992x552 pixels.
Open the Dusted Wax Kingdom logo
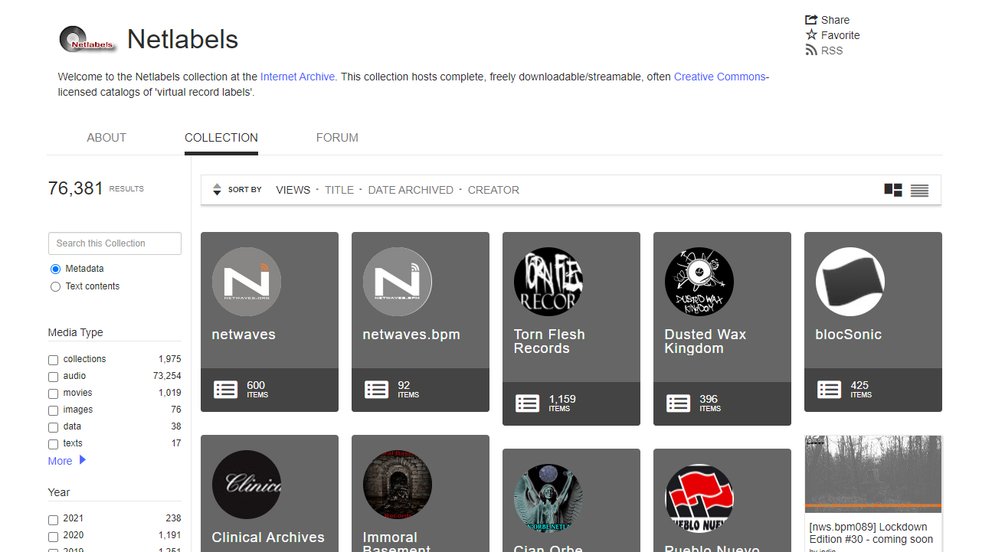pyautogui.click(x=699, y=282)
